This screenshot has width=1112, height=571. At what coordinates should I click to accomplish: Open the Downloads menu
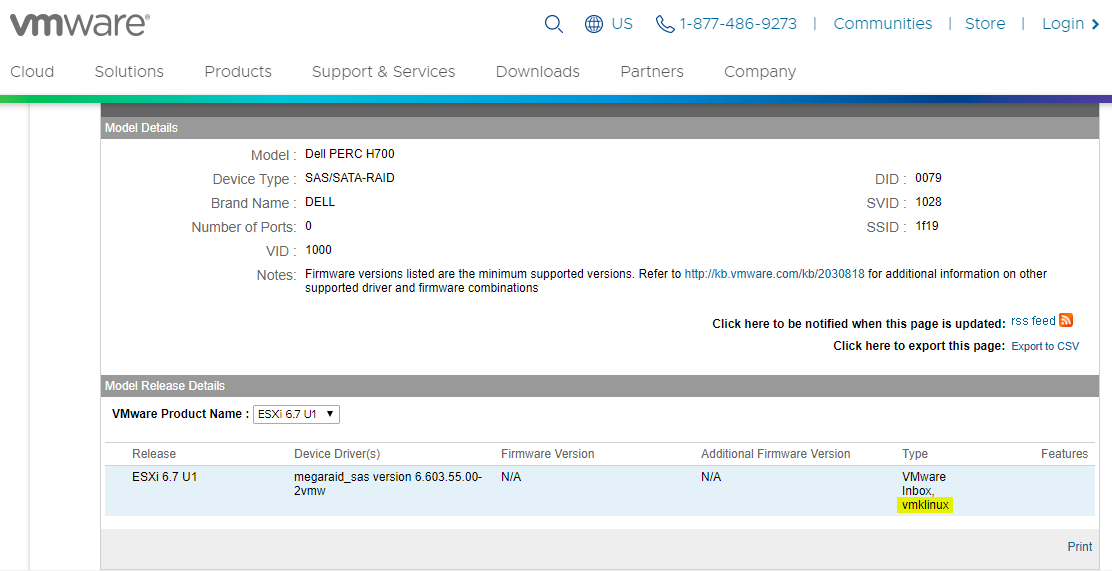click(x=538, y=72)
